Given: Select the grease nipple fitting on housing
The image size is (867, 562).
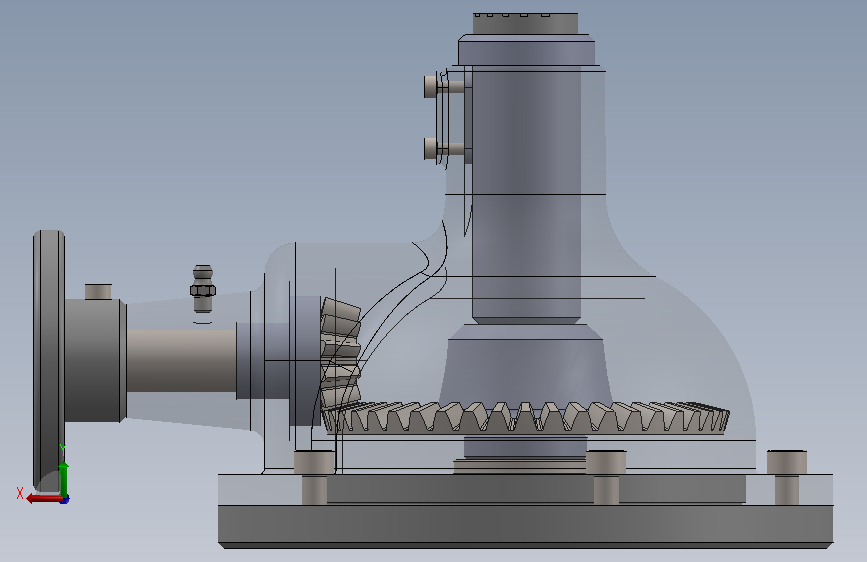Looking at the screenshot, I should click(x=203, y=289).
